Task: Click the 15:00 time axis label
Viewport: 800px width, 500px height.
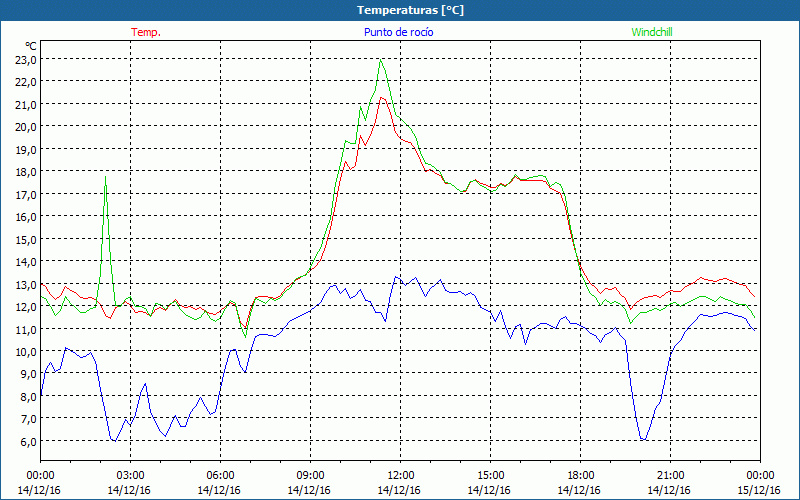Action: [490, 475]
